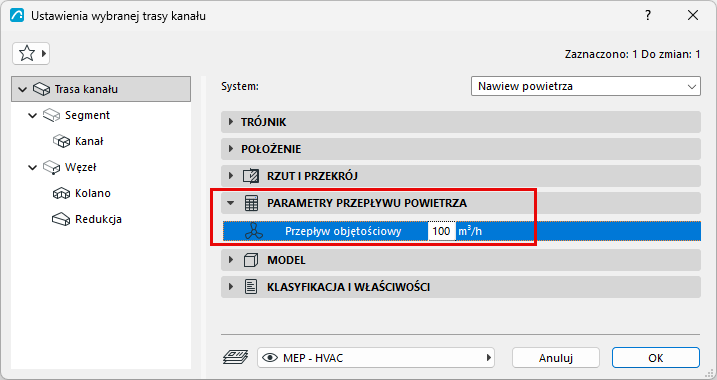Open the arrow next to the Favorites star
This screenshot has width=717, height=380.
(44, 54)
